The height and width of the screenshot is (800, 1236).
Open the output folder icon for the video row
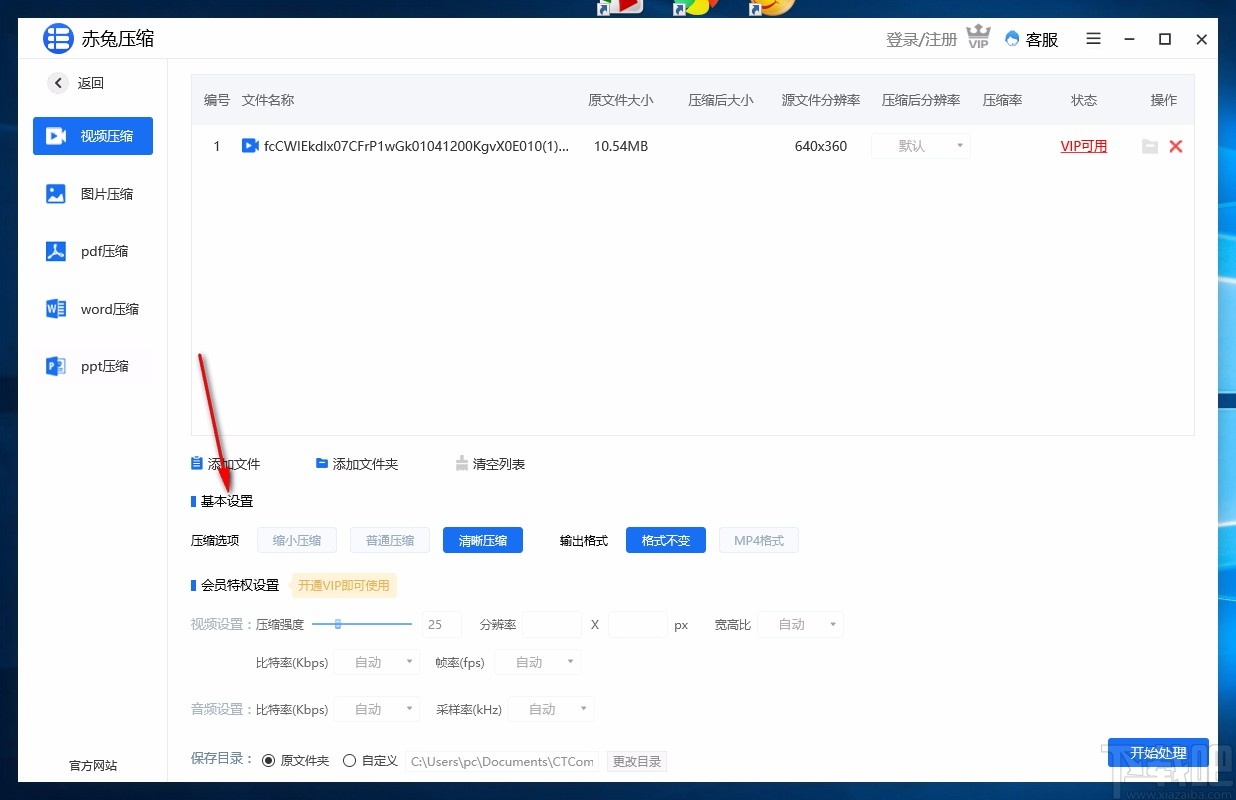click(x=1150, y=146)
